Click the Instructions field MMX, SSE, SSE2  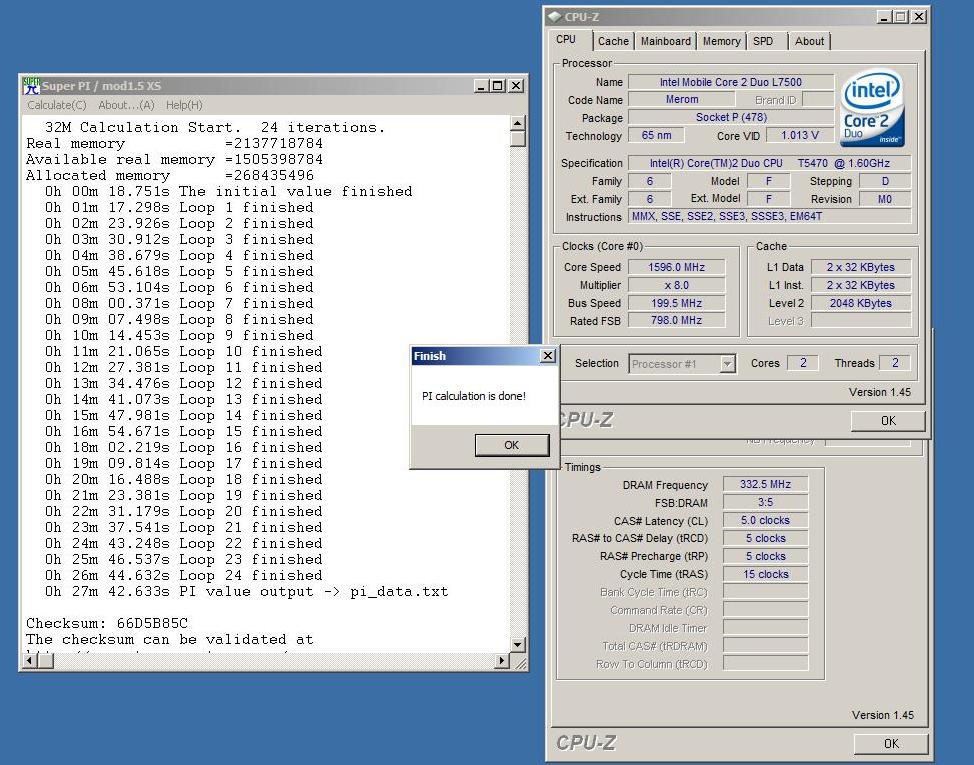click(770, 216)
